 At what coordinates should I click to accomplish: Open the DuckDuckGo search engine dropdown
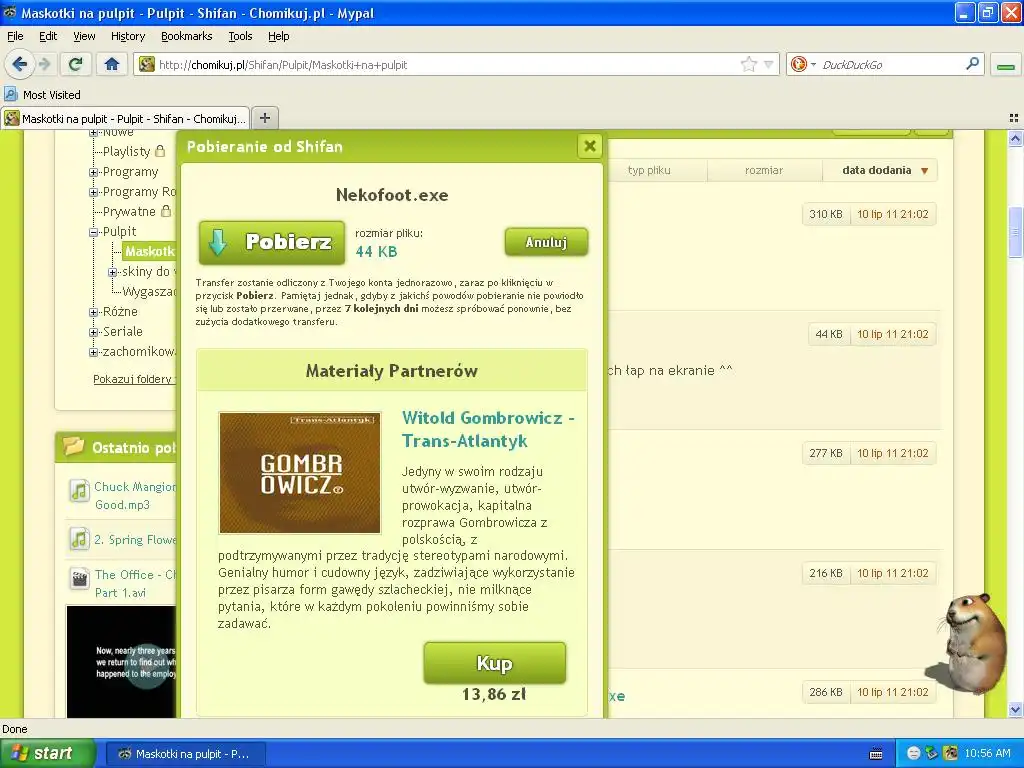pyautogui.click(x=803, y=64)
